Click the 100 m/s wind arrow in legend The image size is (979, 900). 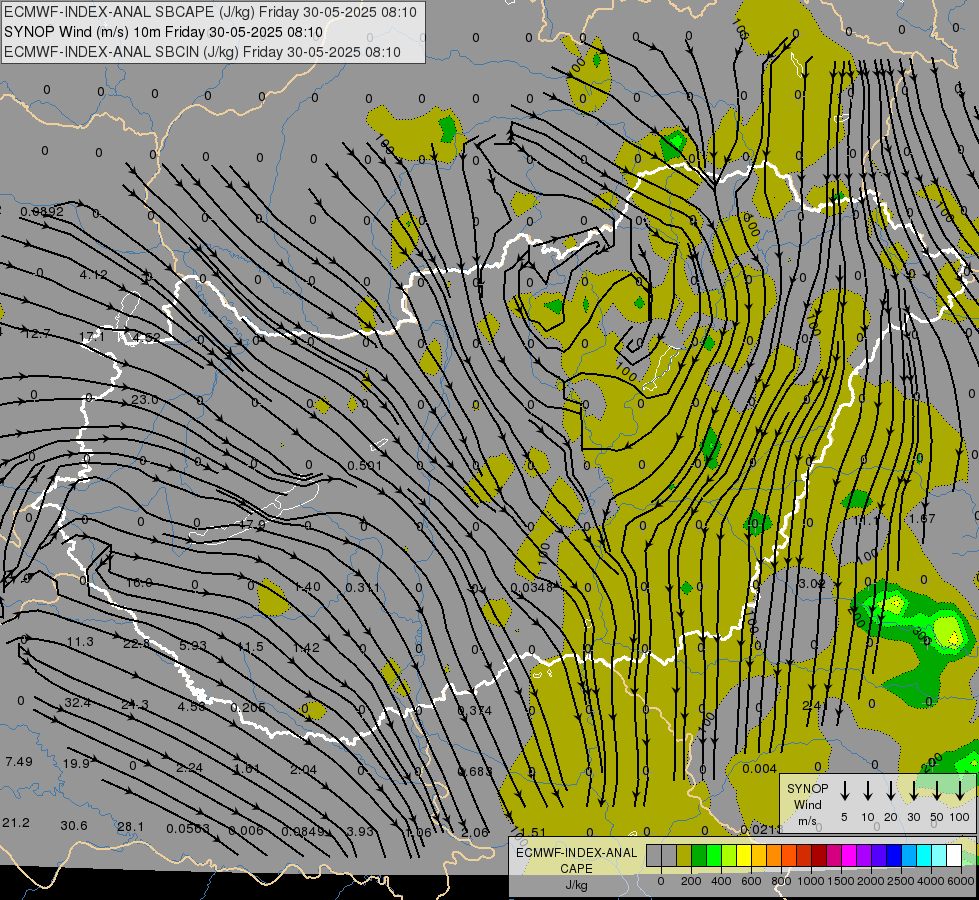click(x=960, y=791)
